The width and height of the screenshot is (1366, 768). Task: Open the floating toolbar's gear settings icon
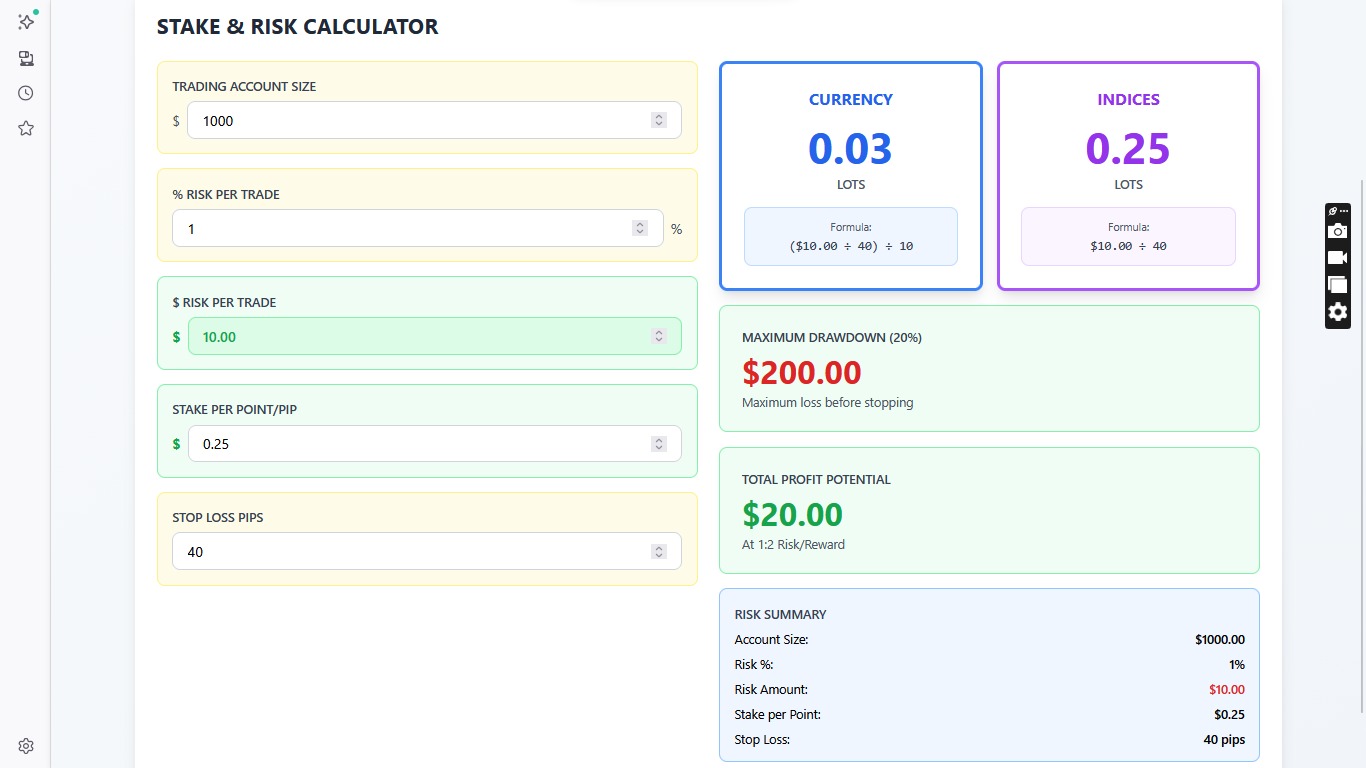[1337, 312]
